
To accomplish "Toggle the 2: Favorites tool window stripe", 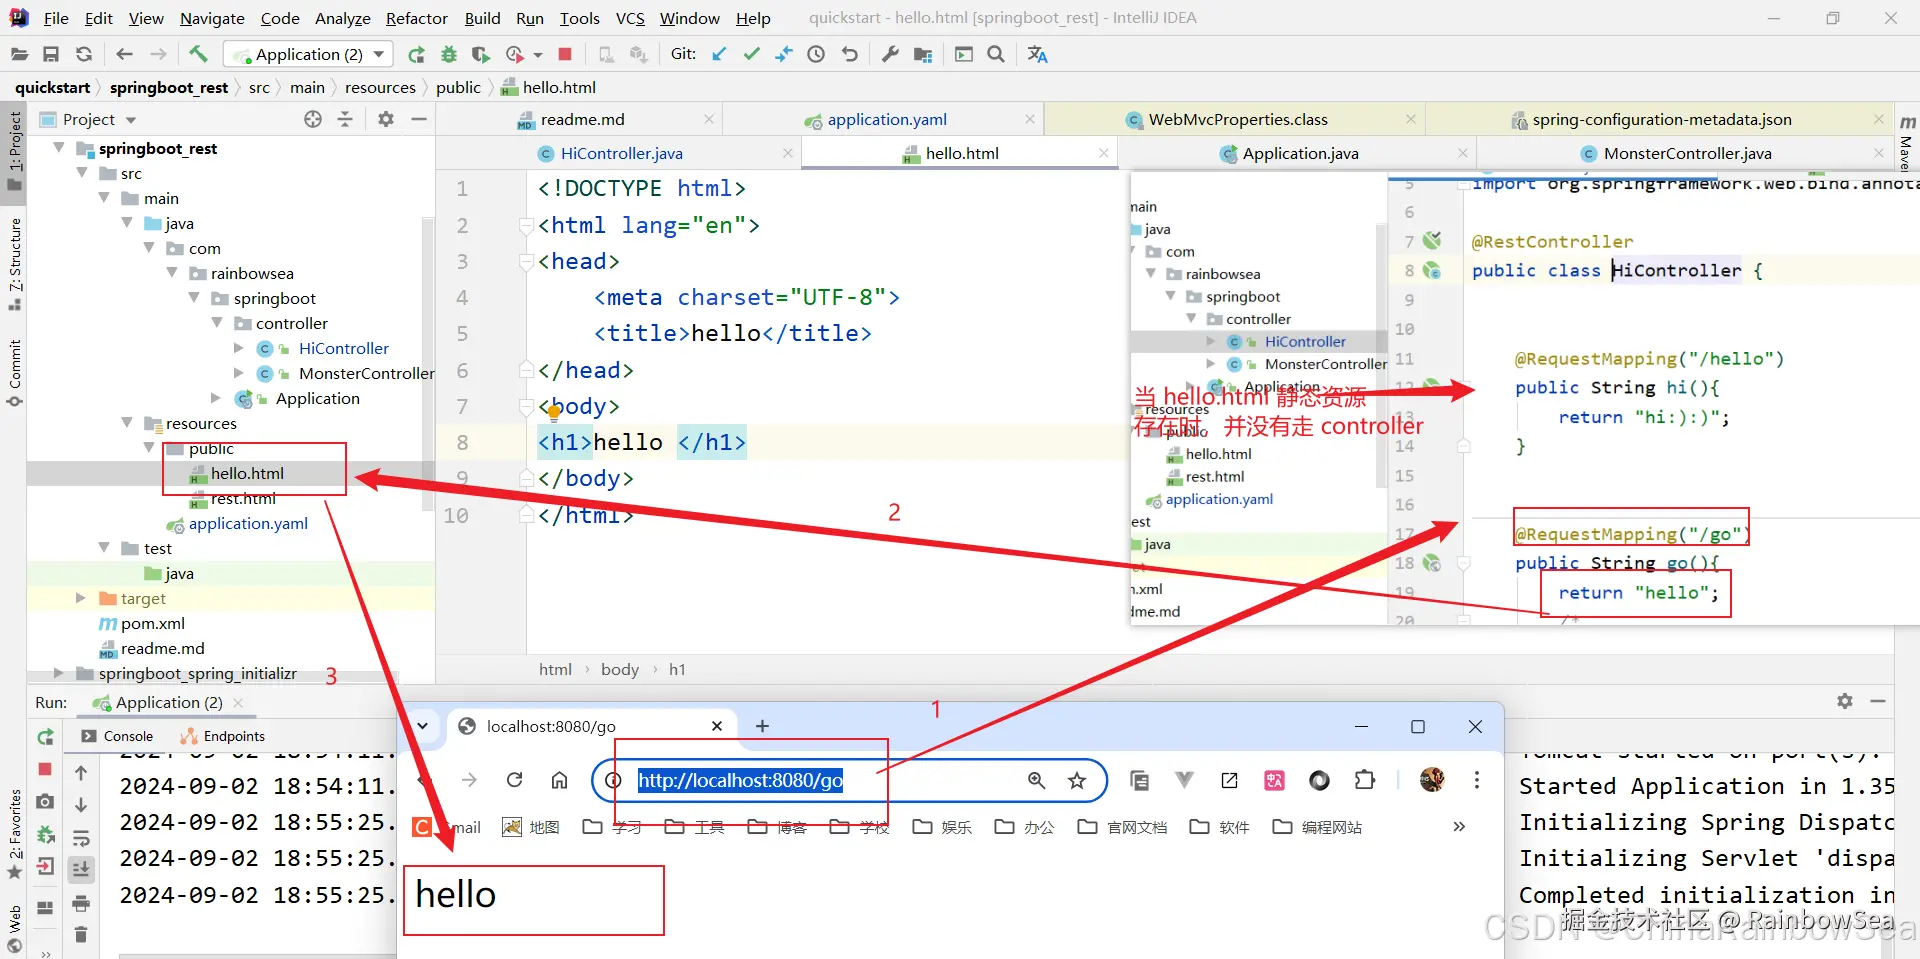I will click(x=14, y=834).
